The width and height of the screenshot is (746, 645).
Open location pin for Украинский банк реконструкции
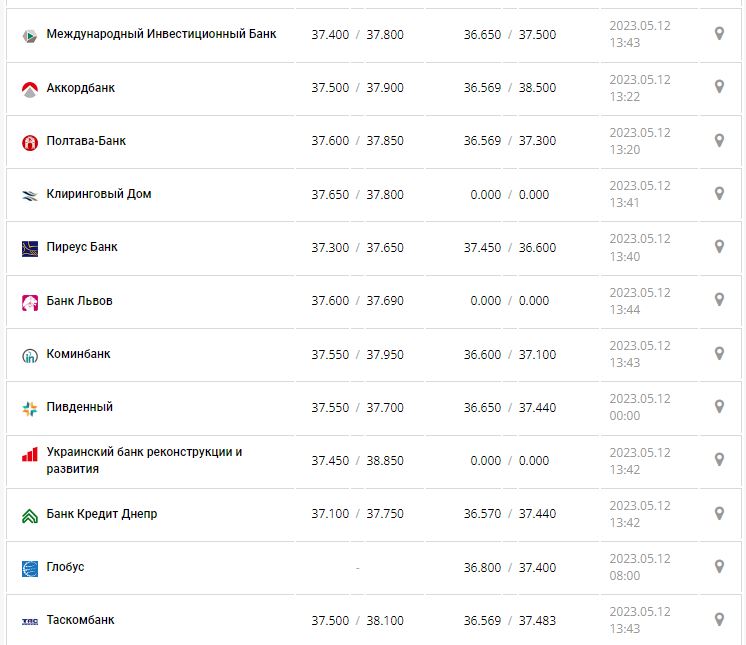(719, 459)
